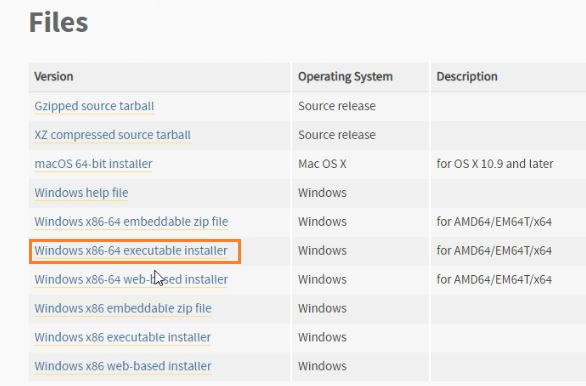Select 'for OS X 10.9 and later' text
Image resolution: width=586 pixels, height=386 pixels.
pos(495,164)
